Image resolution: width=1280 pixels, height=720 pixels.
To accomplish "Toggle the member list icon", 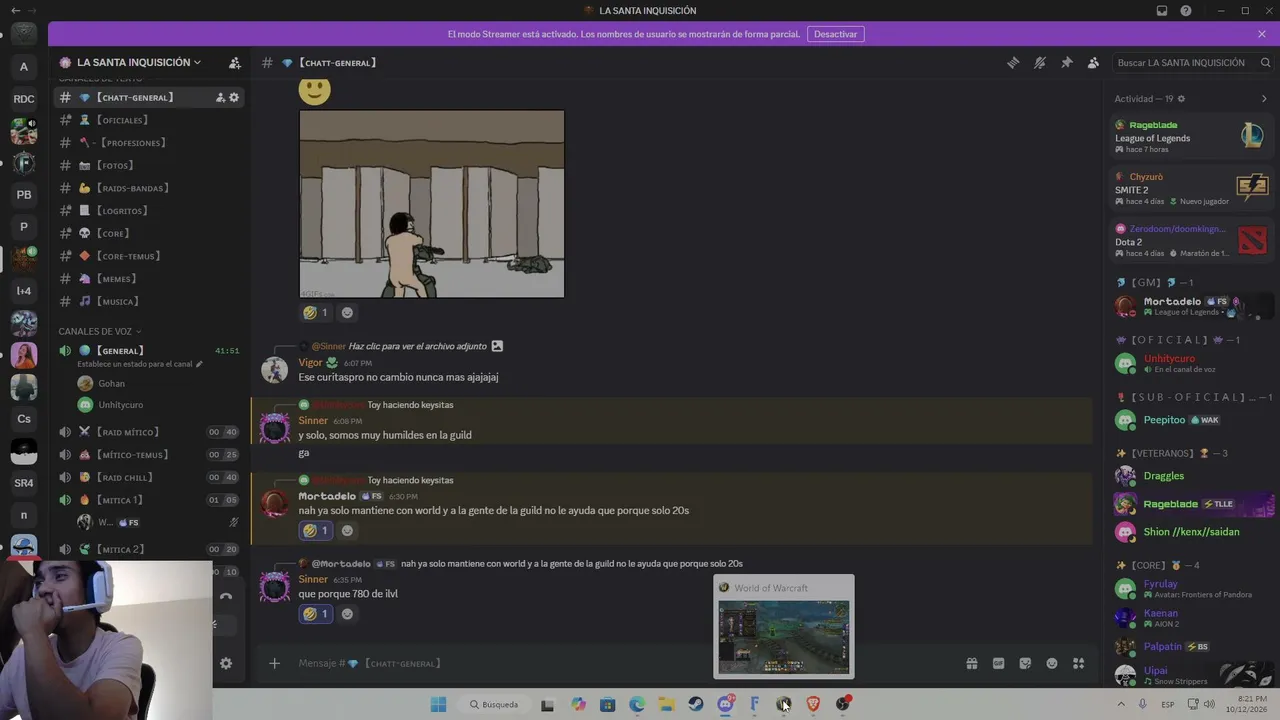I will point(1093,63).
